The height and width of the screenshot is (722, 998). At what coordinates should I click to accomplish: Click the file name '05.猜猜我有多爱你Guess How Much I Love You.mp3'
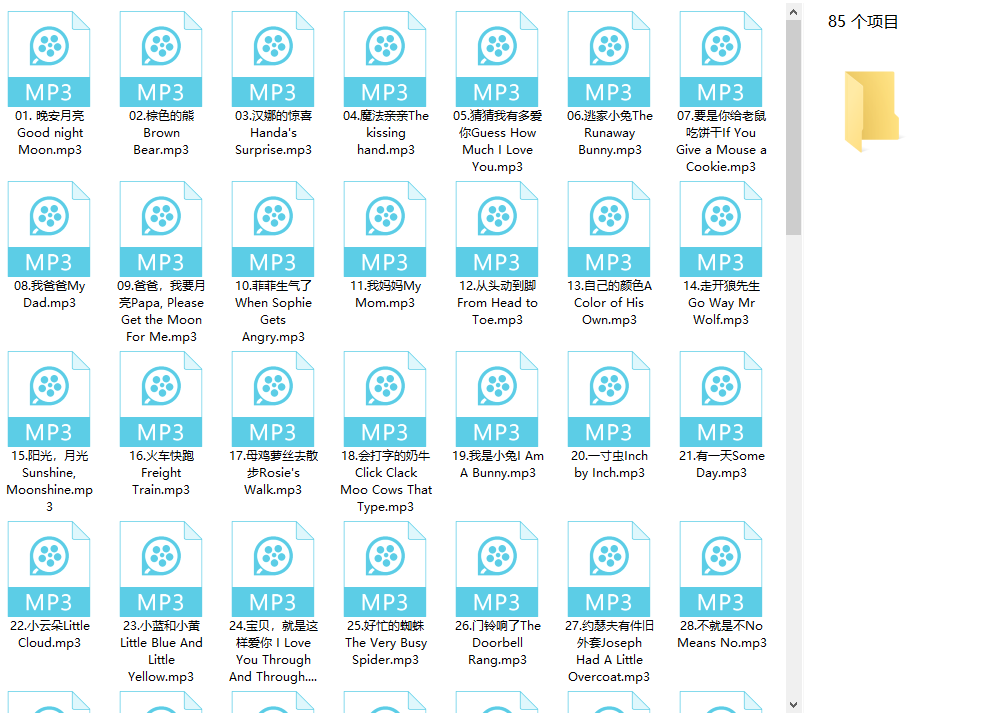tap(498, 141)
